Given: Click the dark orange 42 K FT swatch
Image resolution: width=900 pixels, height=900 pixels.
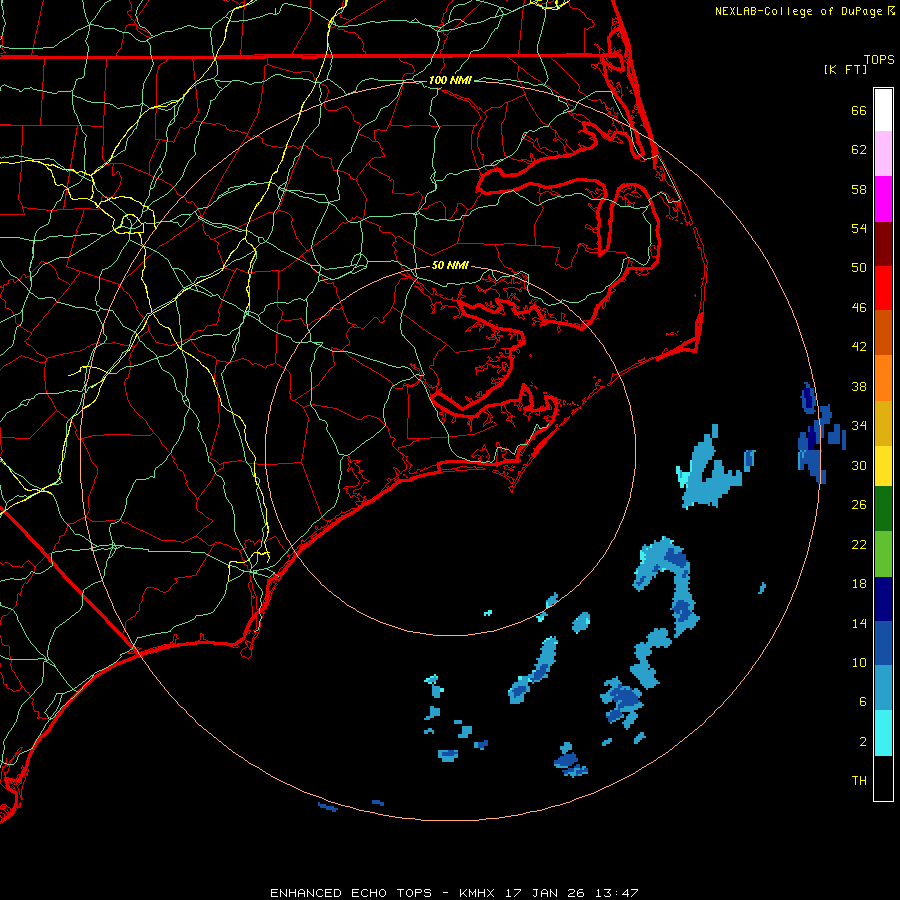Looking at the screenshot, I should (x=883, y=332).
